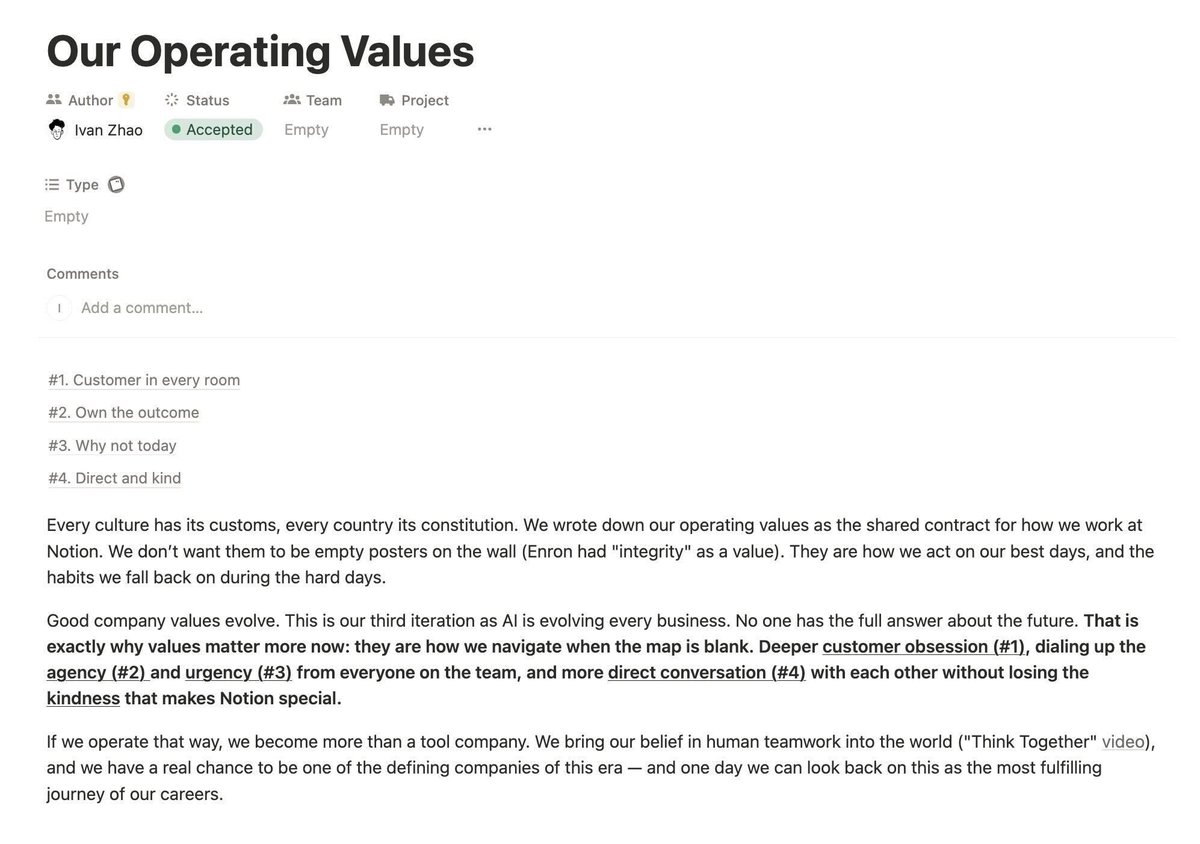Open the empty Project property value

point(402,130)
